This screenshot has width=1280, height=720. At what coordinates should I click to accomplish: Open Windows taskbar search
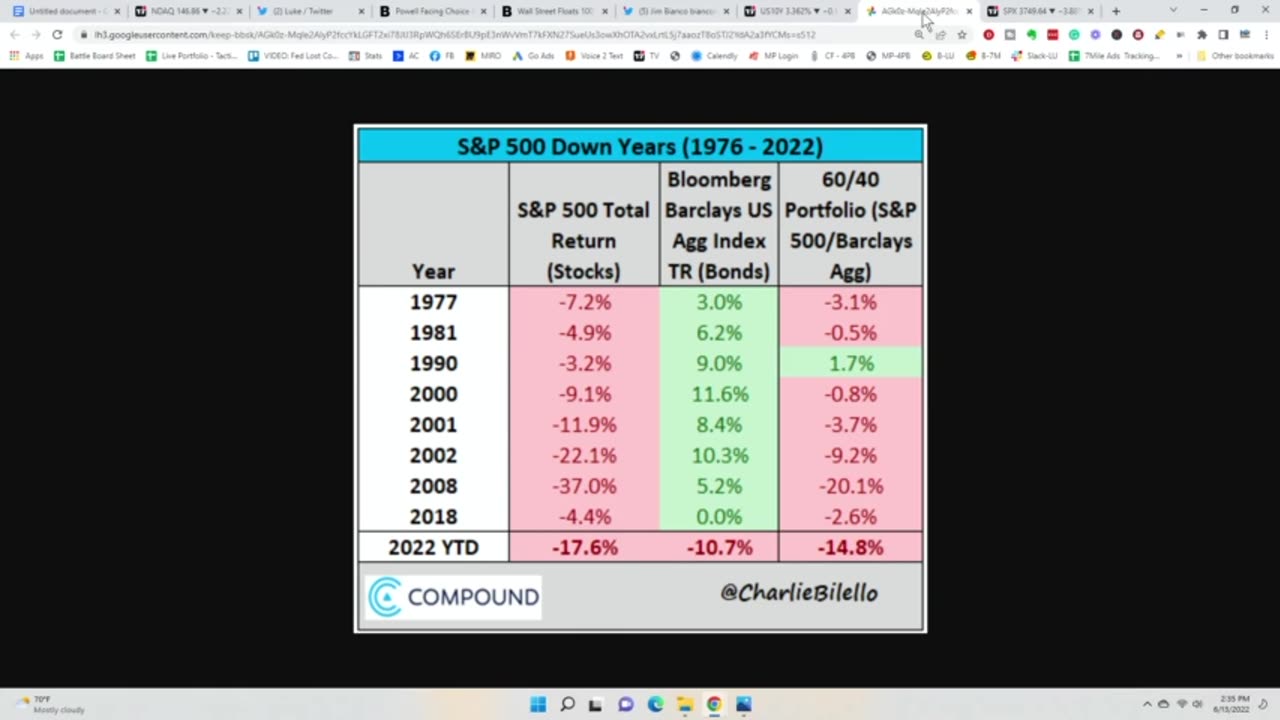pos(567,704)
